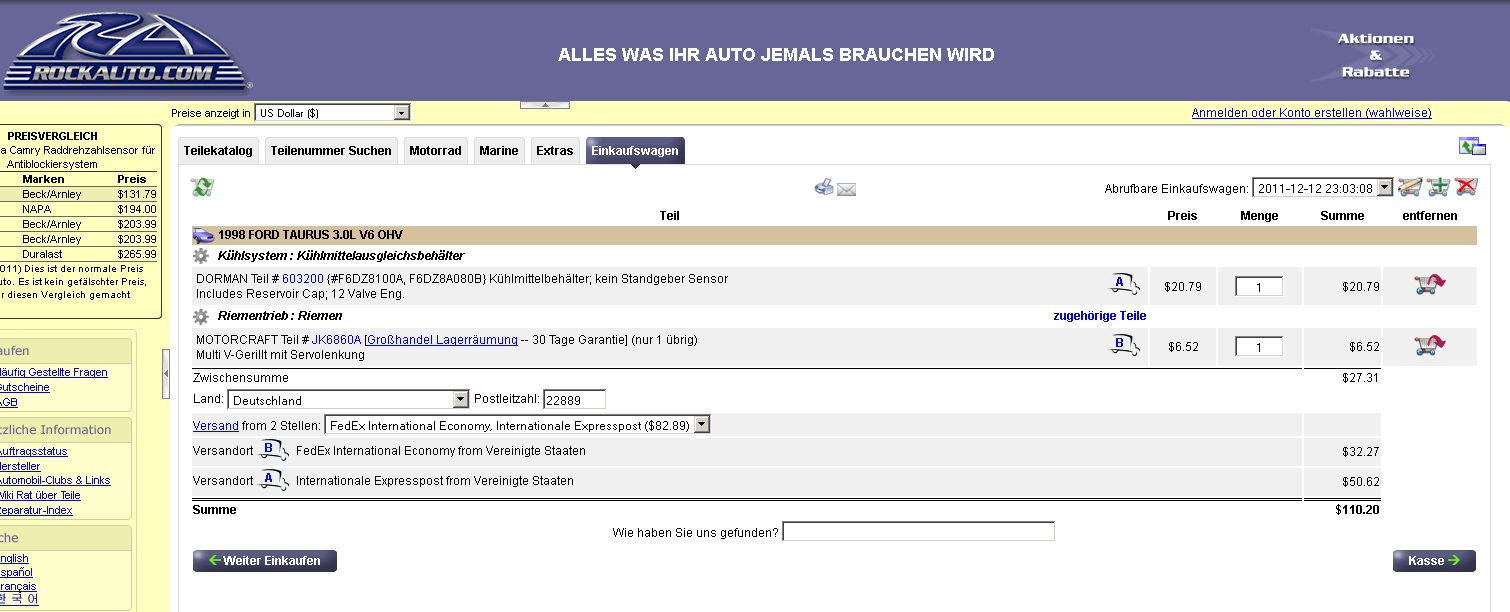
Task: Open the saved carts date dropdown
Action: [1323, 188]
